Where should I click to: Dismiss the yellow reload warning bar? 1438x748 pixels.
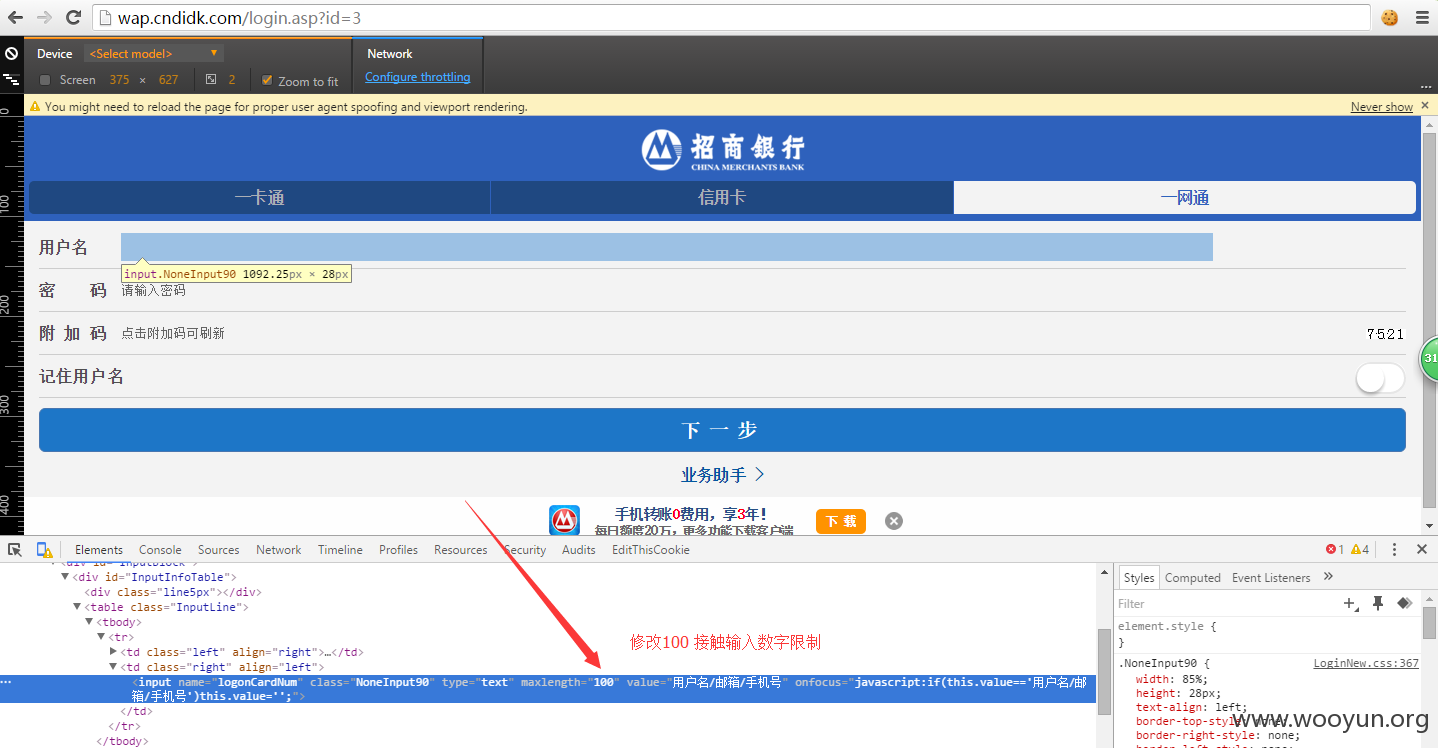click(x=1425, y=106)
